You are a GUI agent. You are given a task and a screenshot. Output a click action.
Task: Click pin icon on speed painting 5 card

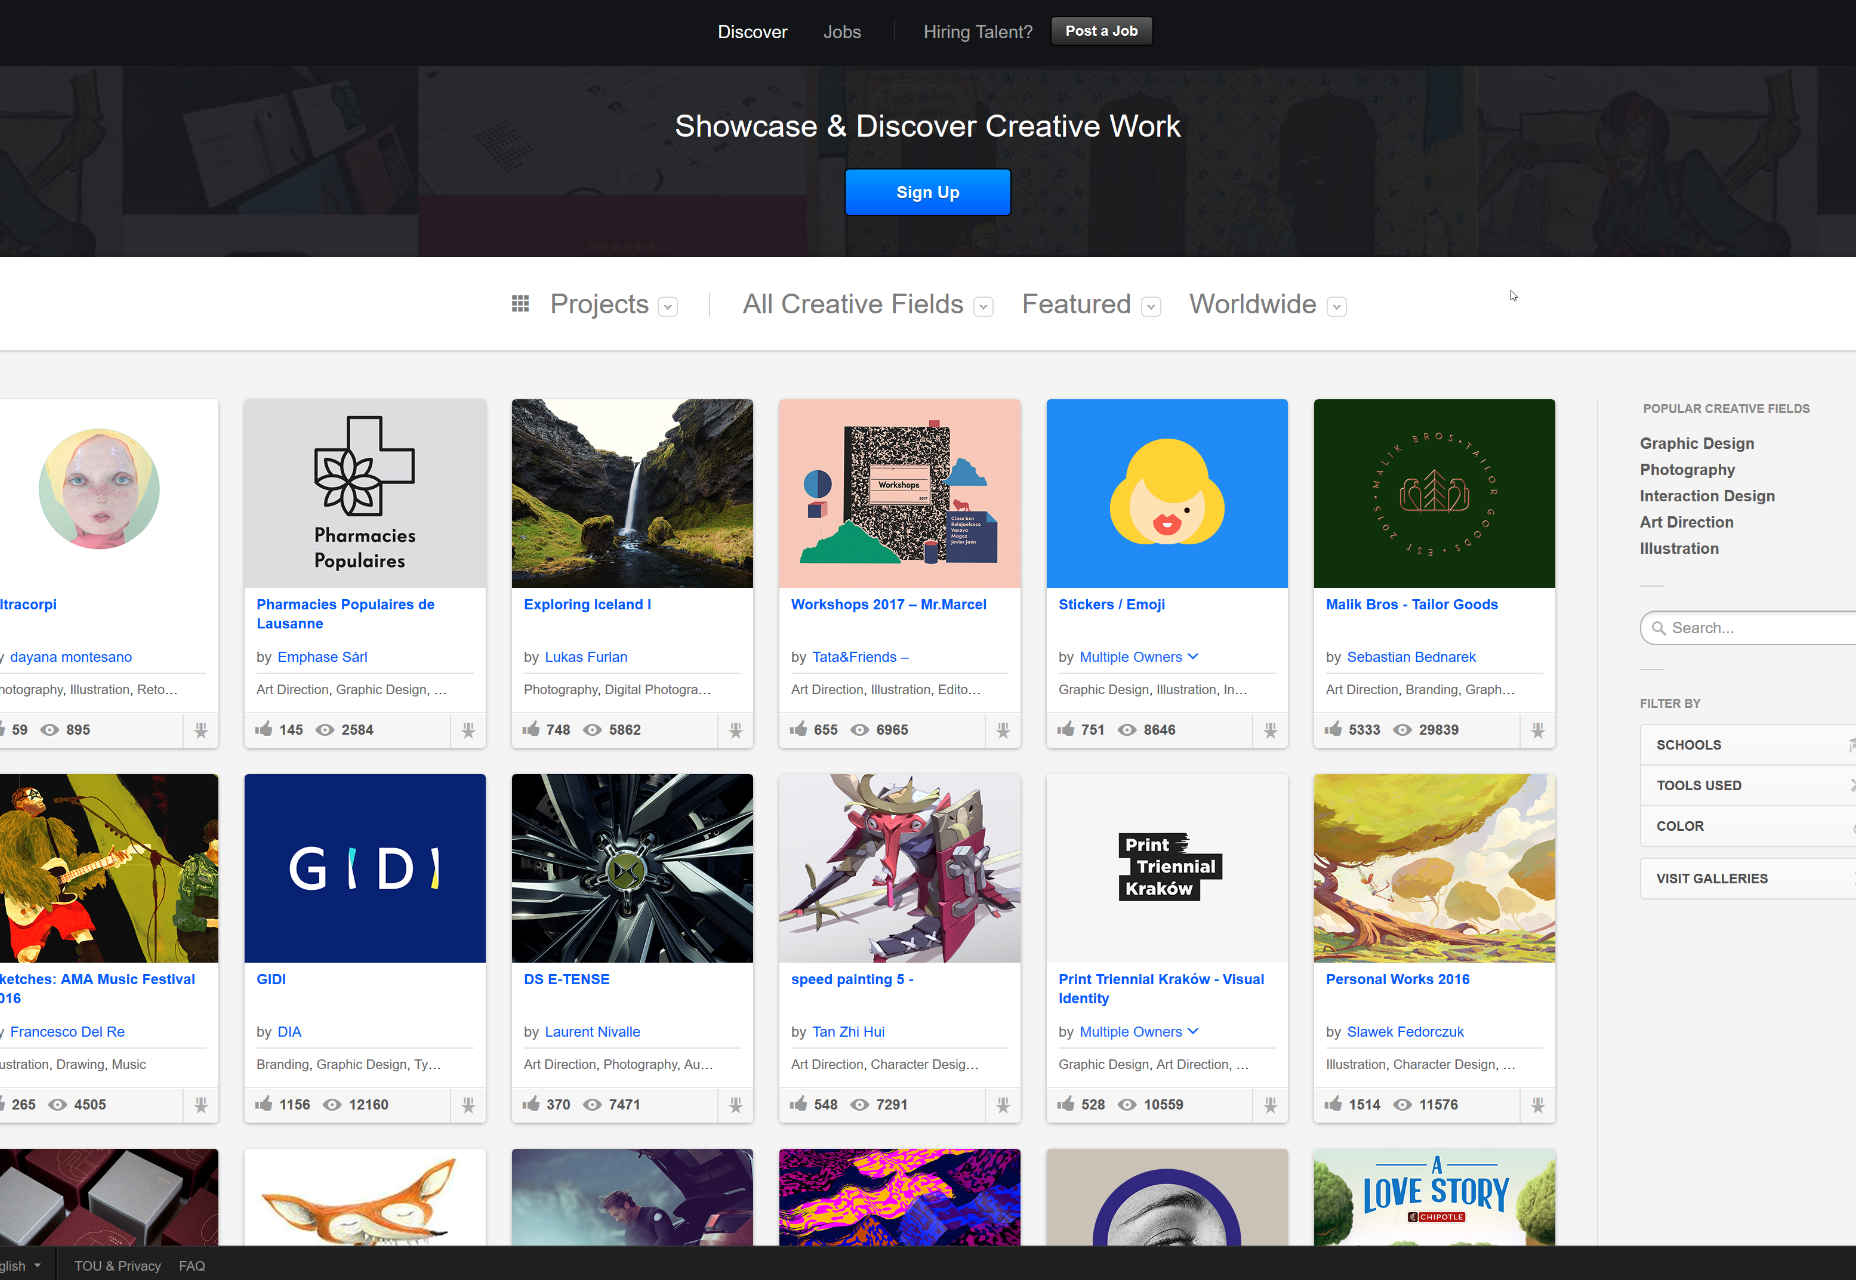(1003, 1105)
